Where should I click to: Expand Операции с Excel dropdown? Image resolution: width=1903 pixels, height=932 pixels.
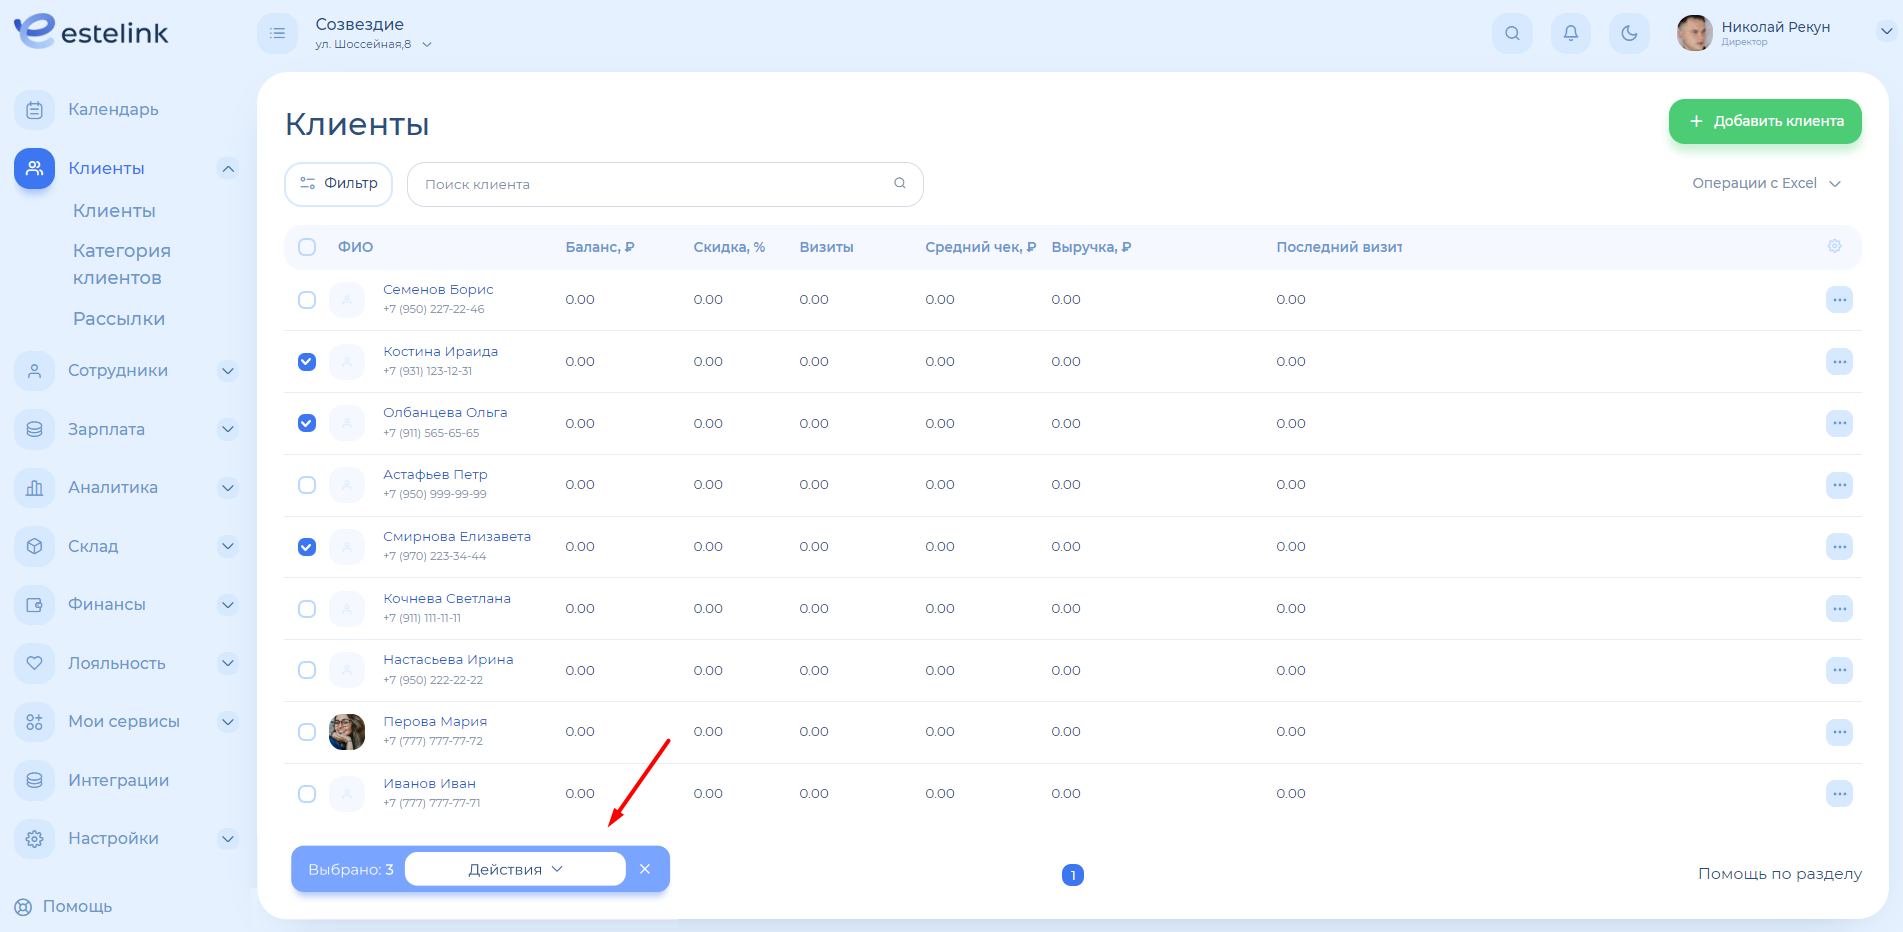(x=1765, y=183)
